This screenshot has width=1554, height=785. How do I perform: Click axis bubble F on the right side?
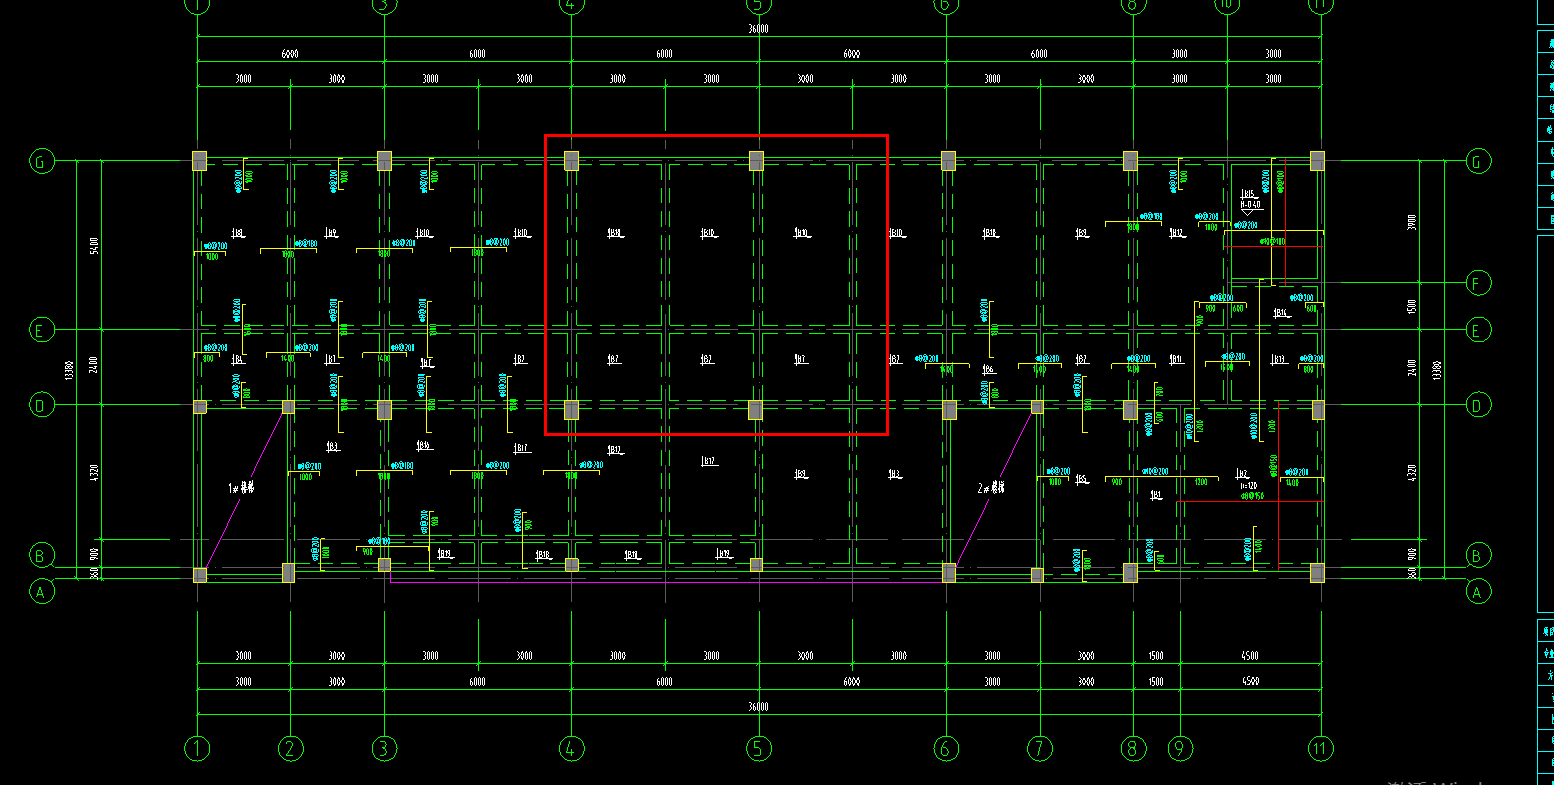coord(1478,283)
